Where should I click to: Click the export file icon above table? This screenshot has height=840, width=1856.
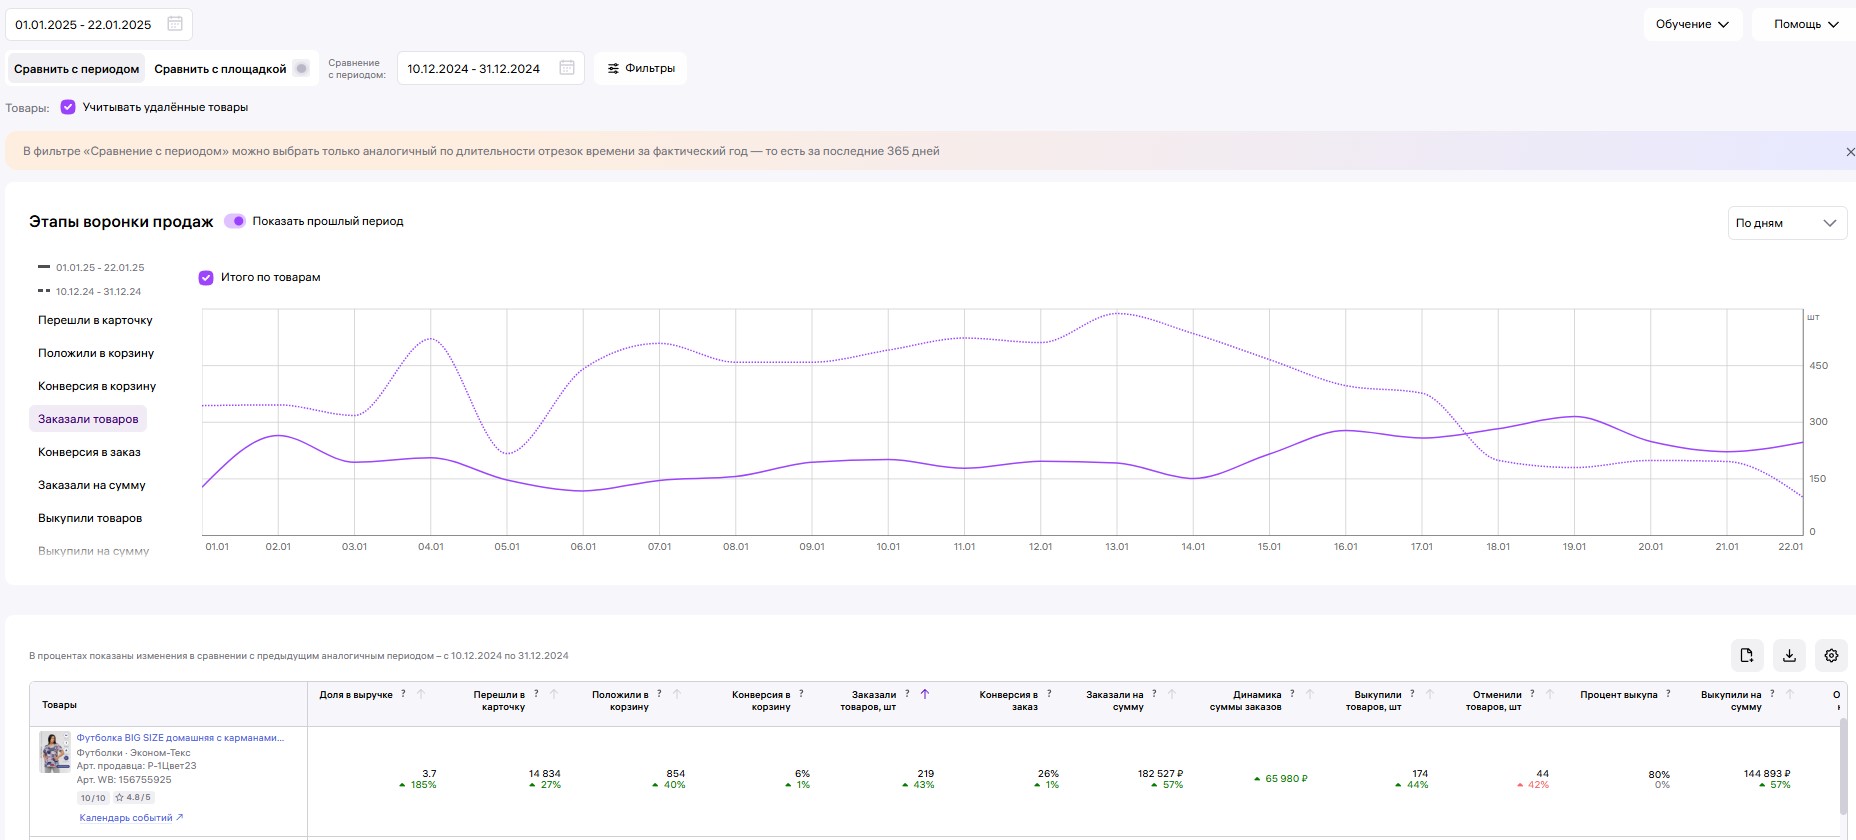[x=1747, y=655]
